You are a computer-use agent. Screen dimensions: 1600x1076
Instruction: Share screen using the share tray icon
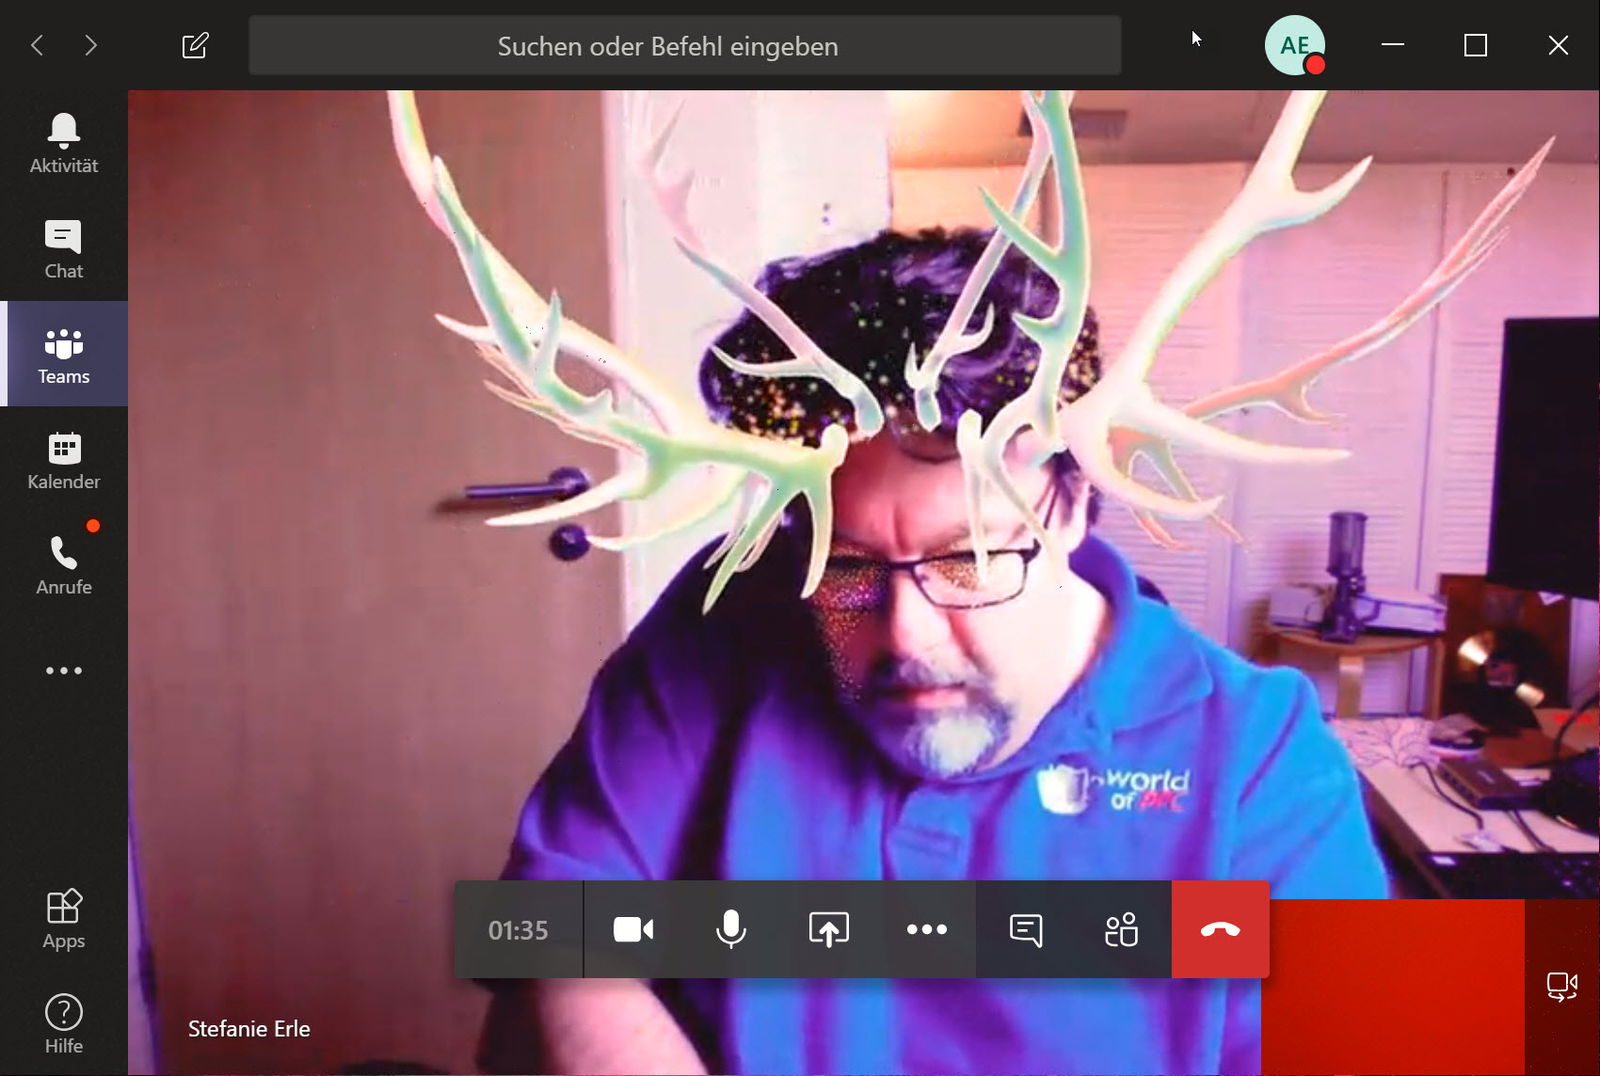(828, 930)
